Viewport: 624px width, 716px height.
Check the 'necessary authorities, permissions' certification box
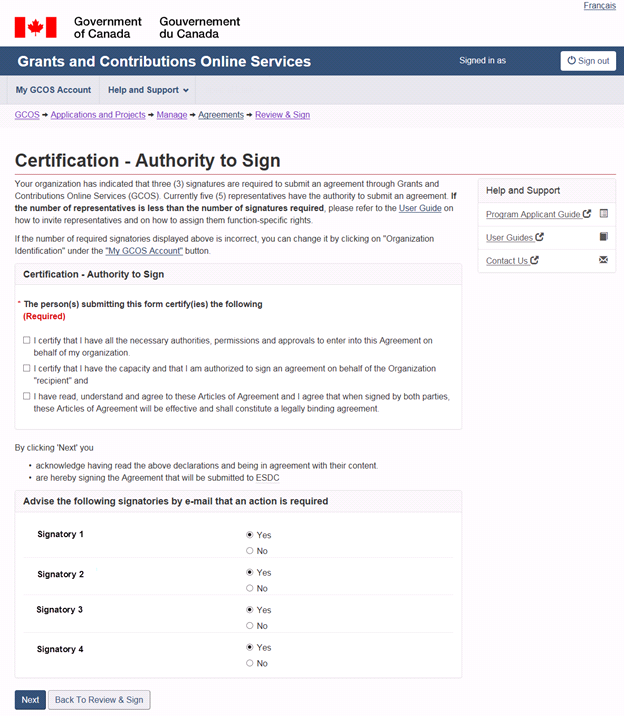[27, 341]
